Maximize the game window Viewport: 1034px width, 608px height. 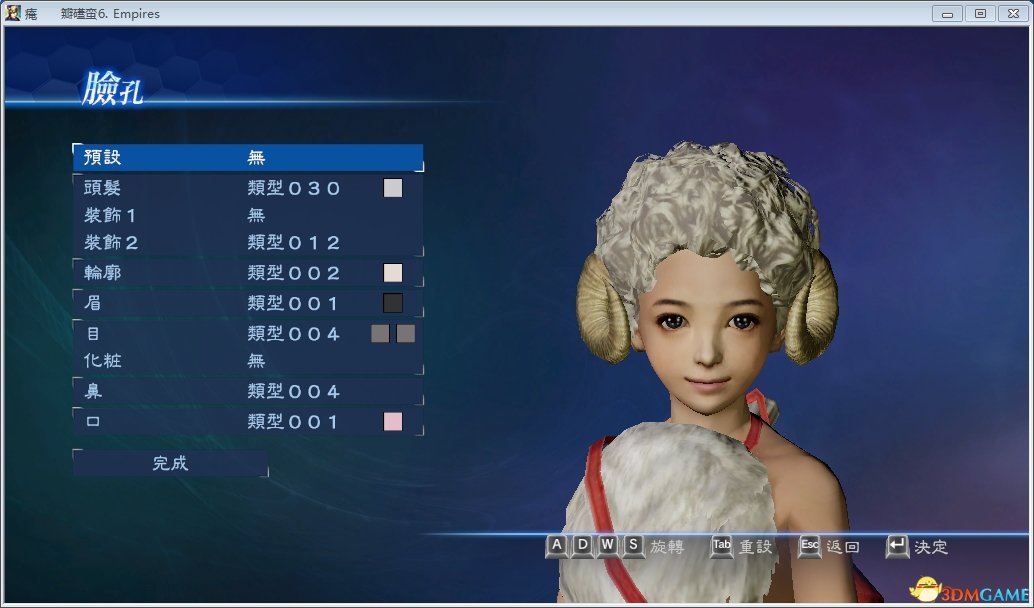(x=981, y=13)
